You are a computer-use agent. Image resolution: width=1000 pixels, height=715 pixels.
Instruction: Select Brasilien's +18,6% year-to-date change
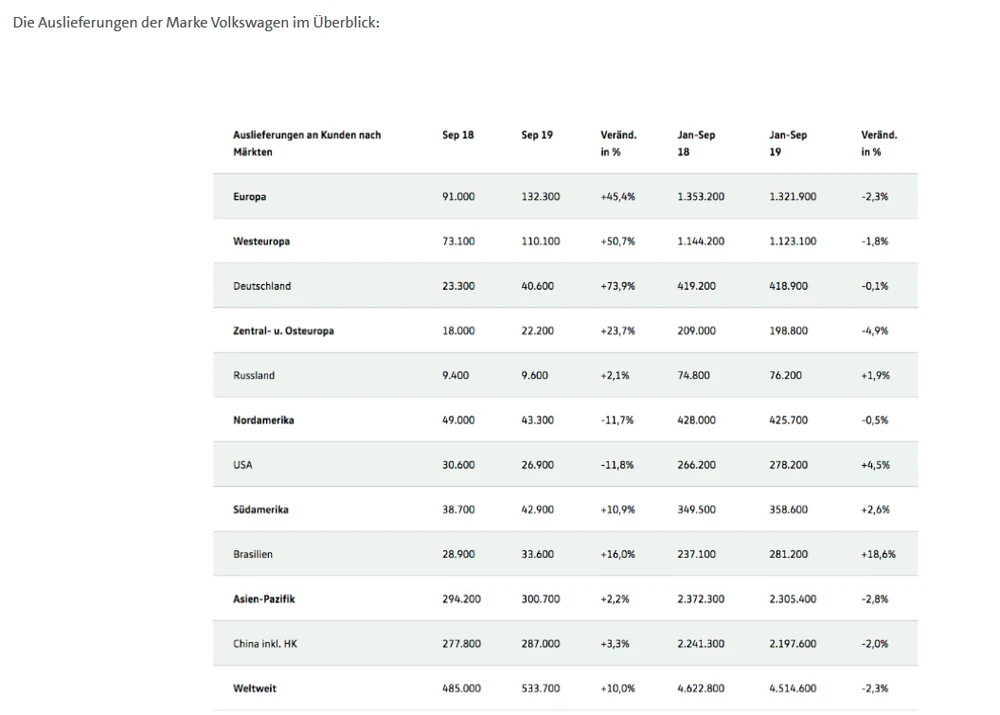coord(878,554)
